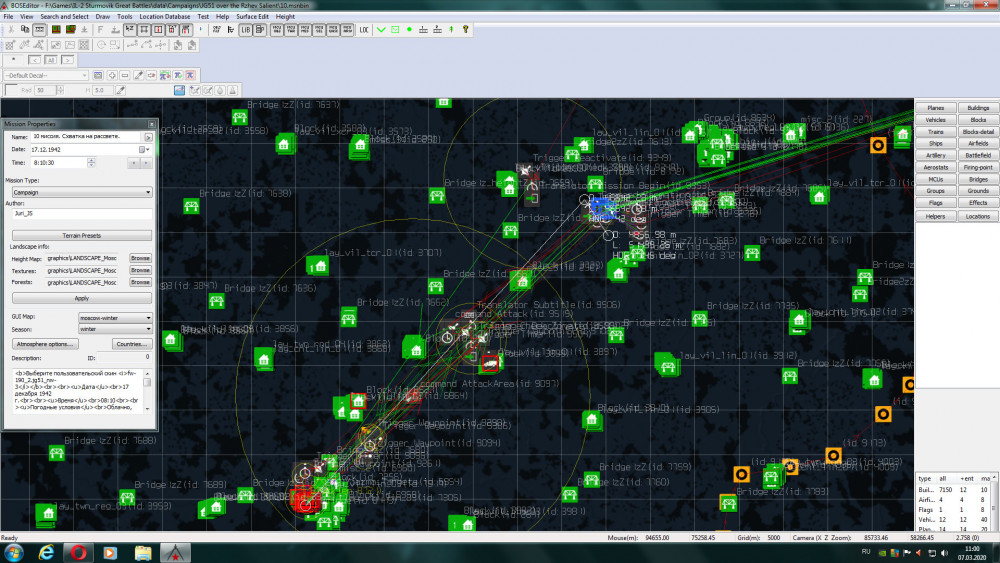
Task: Click the red truck vehicle icon on map
Action: pyautogui.click(x=490, y=364)
